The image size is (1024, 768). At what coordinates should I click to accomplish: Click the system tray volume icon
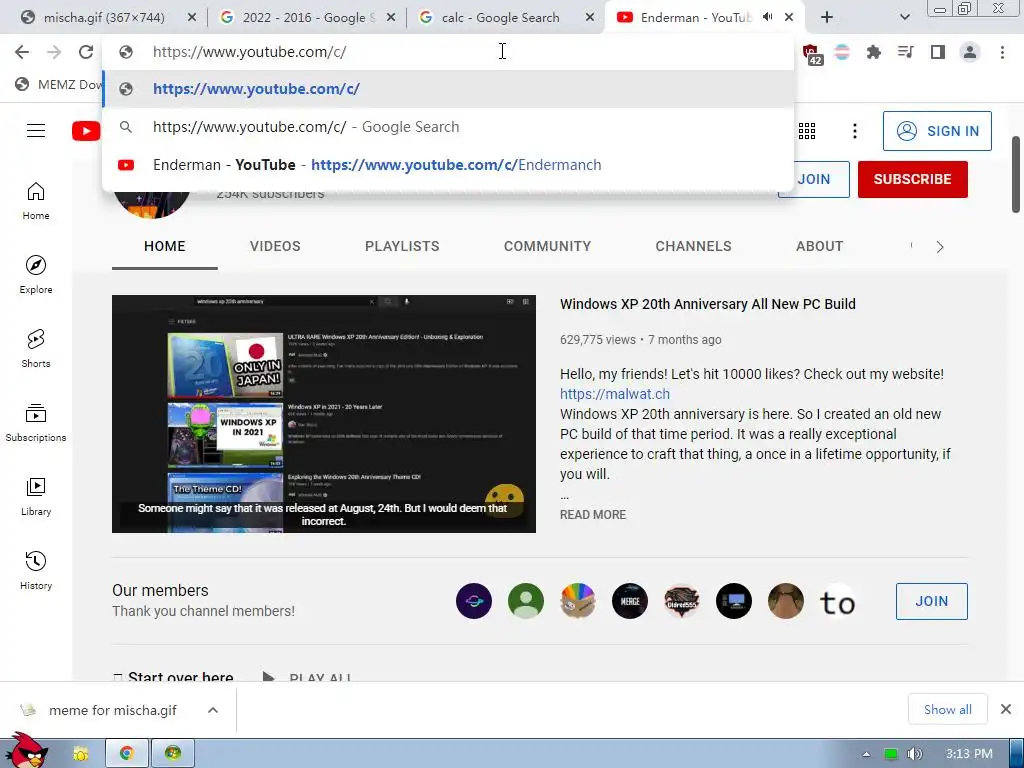[x=914, y=754]
